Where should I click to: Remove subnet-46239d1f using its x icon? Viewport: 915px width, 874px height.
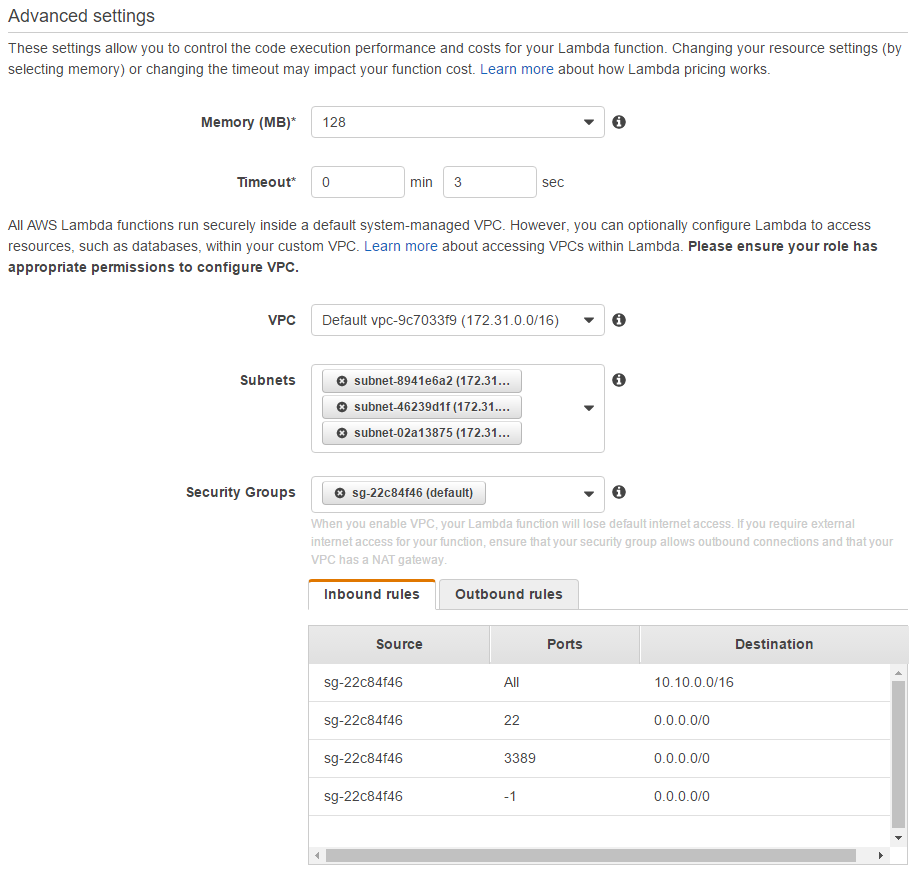tap(342, 407)
